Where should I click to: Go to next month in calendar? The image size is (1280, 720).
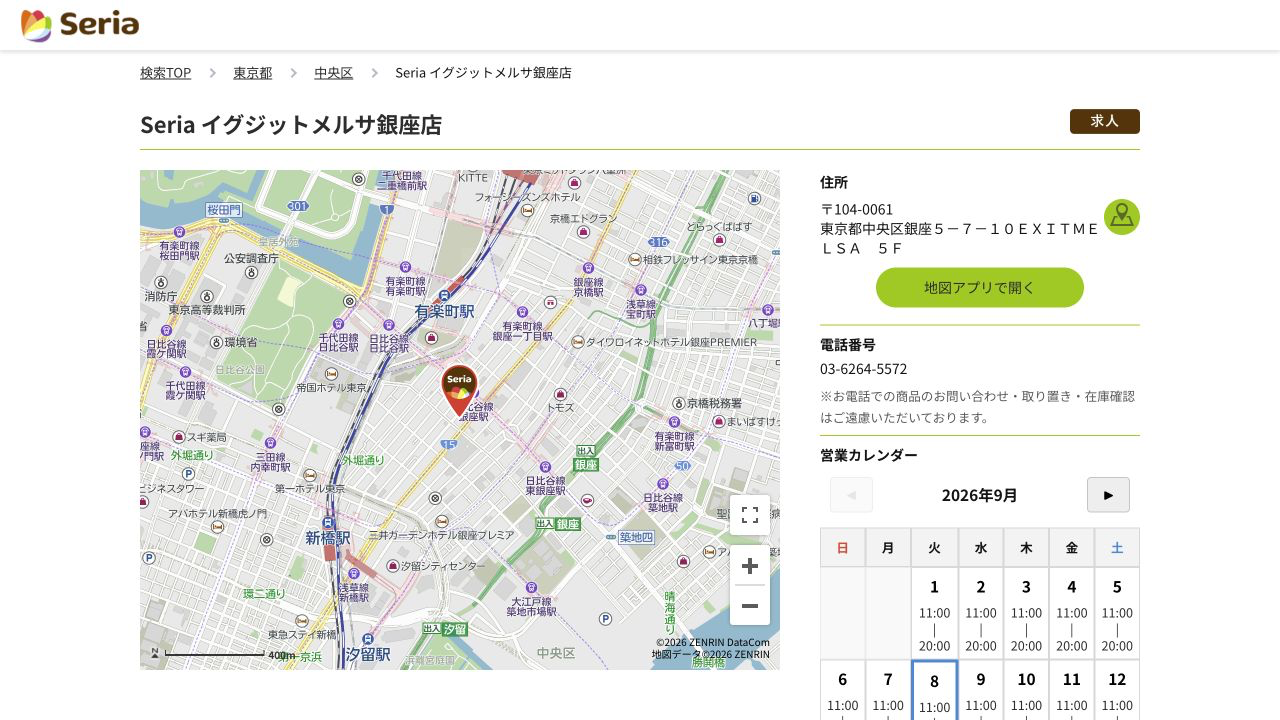coord(1108,495)
